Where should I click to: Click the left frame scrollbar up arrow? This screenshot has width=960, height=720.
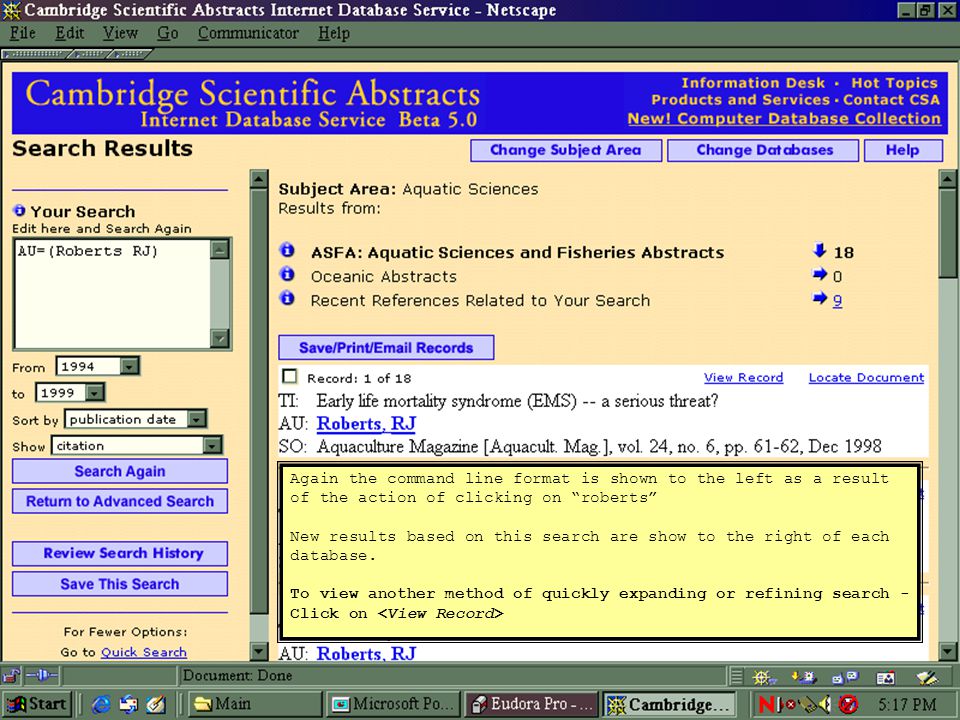pyautogui.click(x=259, y=179)
